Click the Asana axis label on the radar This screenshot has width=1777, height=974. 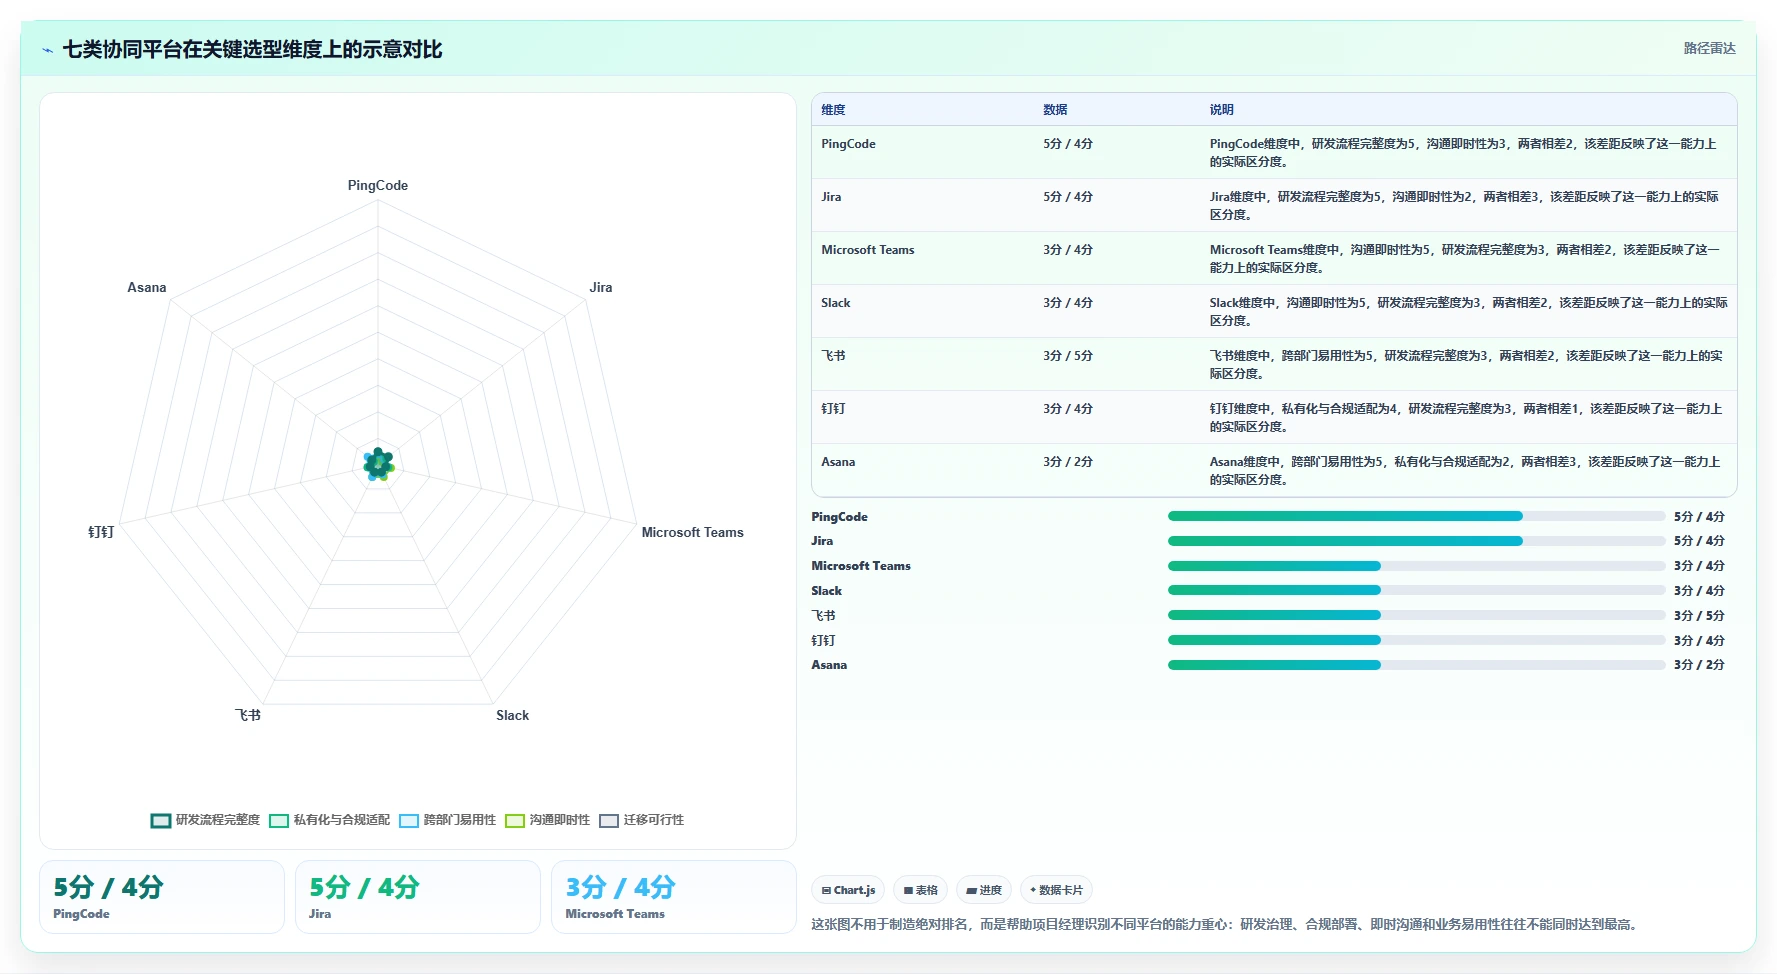(147, 287)
